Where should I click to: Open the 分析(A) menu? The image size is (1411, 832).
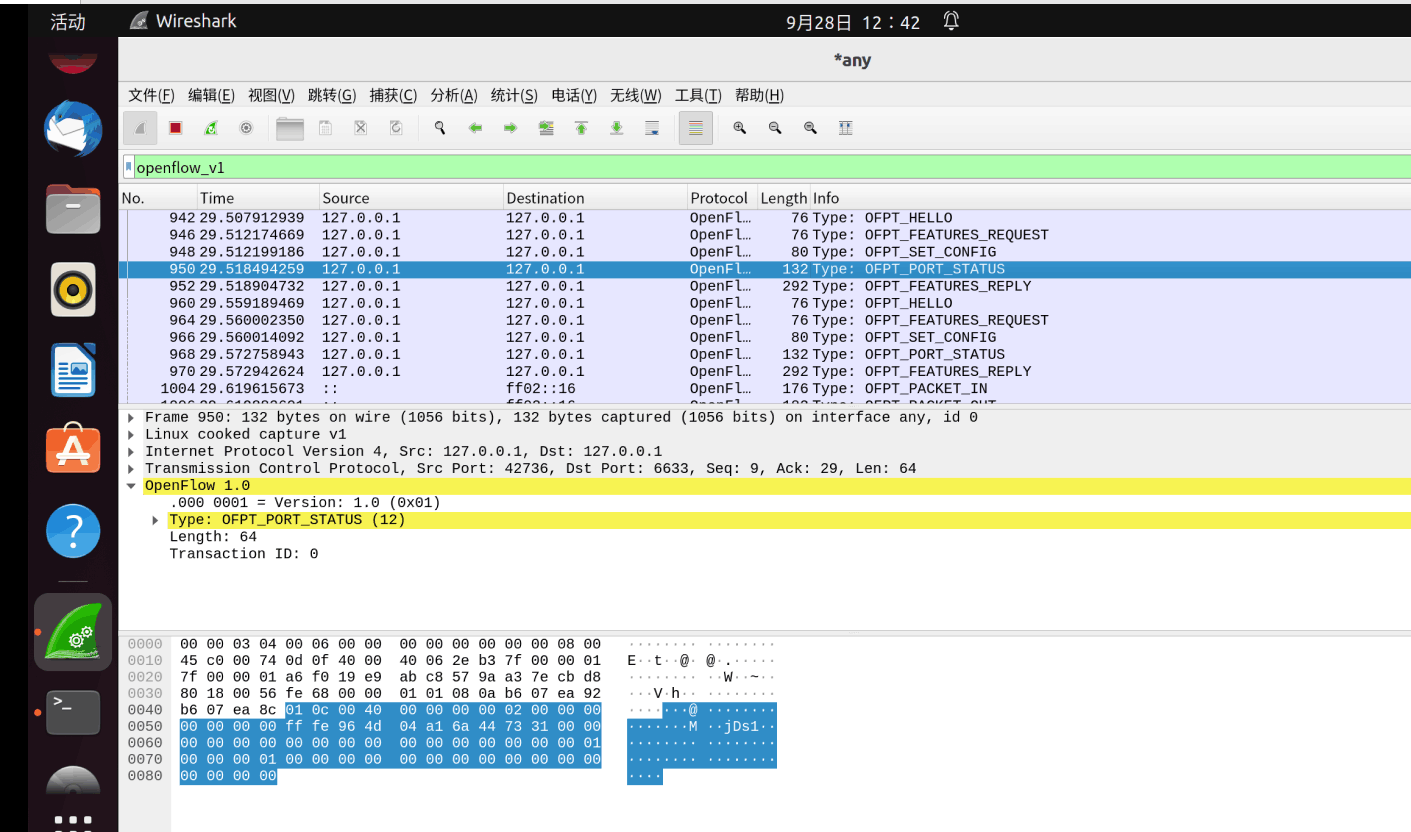tap(454, 95)
